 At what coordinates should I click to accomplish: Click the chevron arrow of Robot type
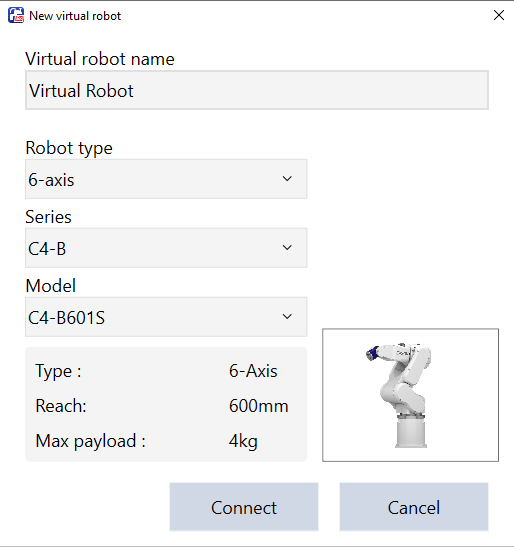[287, 179]
